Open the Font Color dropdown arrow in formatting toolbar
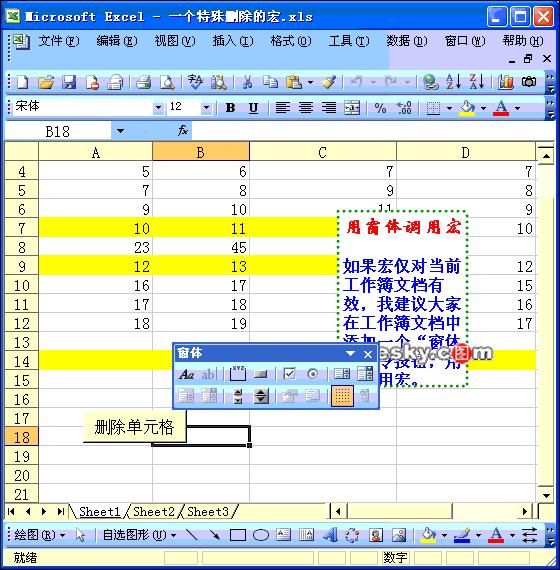 coord(517,108)
